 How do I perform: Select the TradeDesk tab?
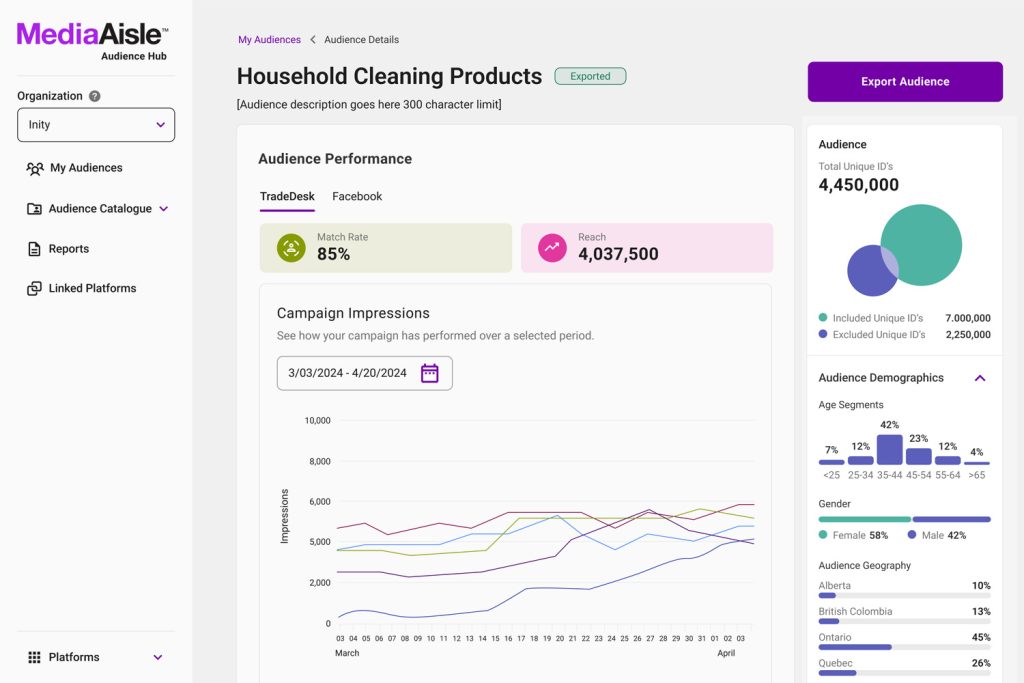287,197
